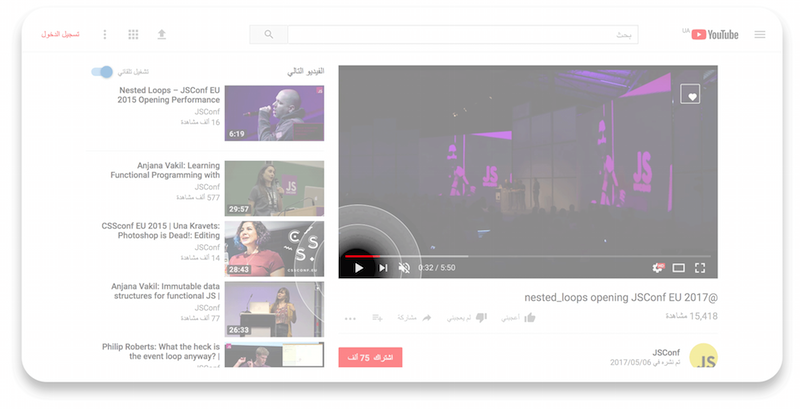Go to the YouTube home logo
The width and height of the screenshot is (800, 409).
point(715,35)
